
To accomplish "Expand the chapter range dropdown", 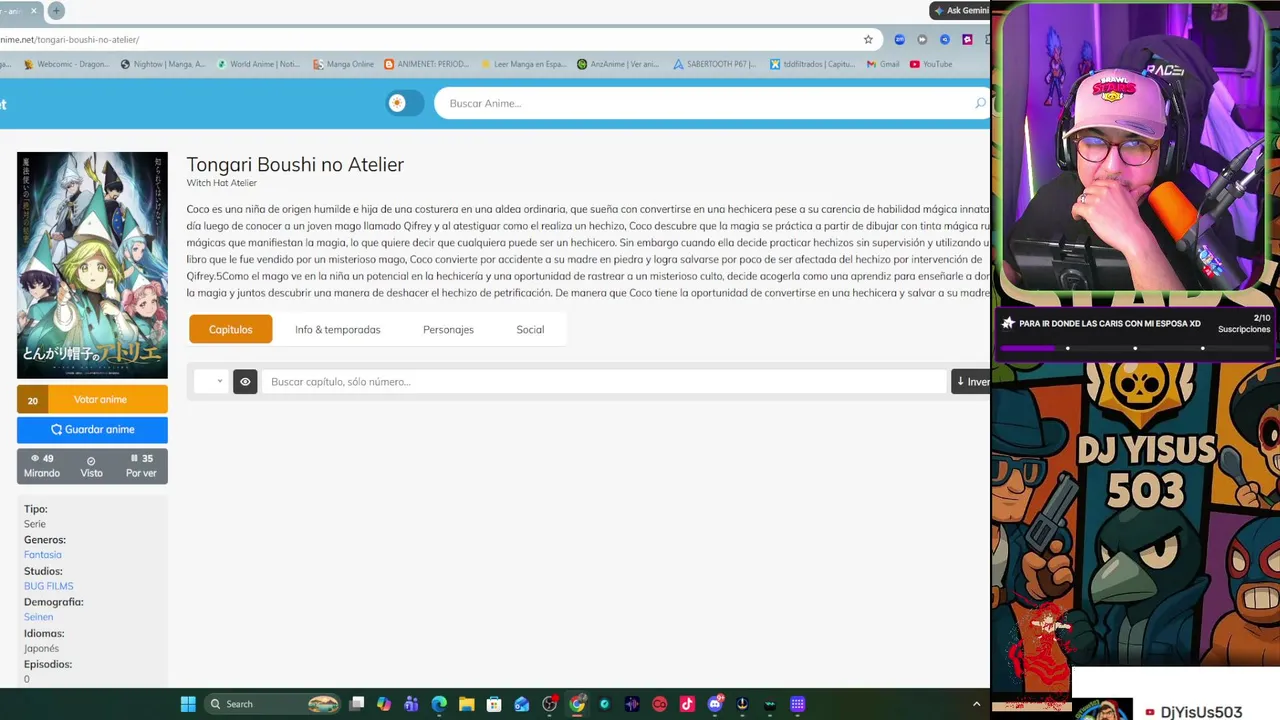I will pos(210,381).
